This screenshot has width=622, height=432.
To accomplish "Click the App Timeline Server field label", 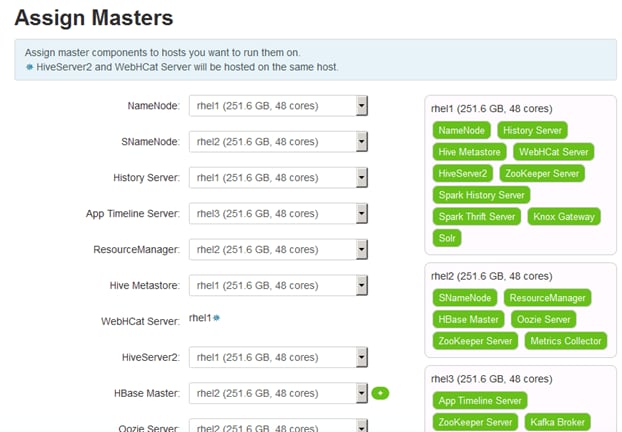I will (133, 213).
